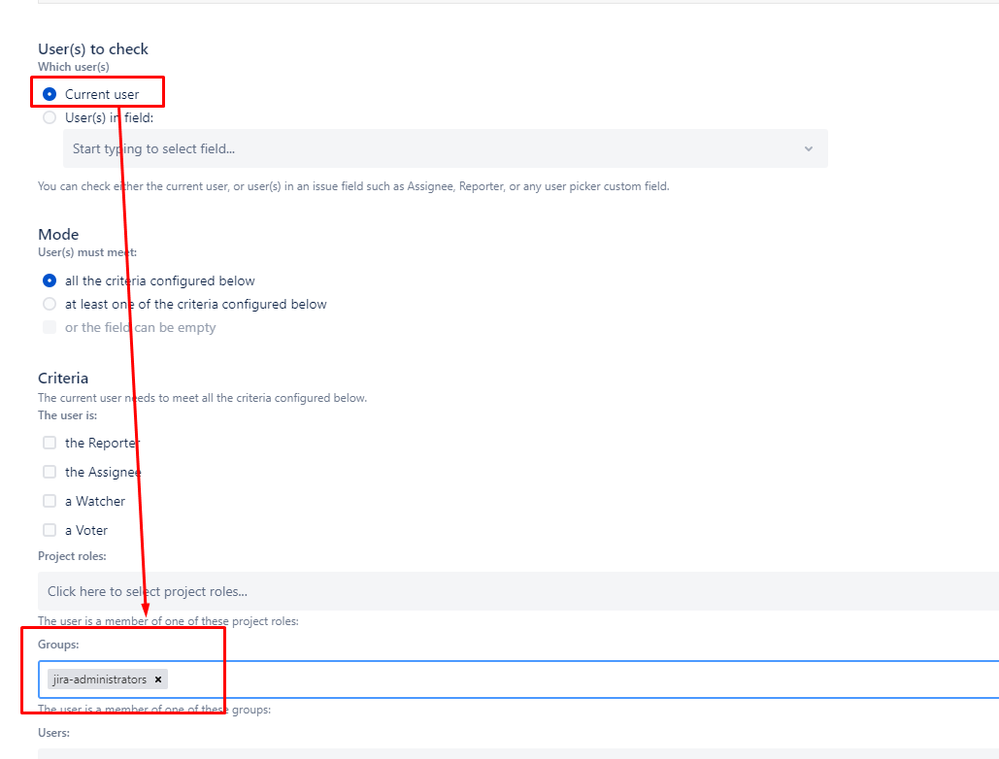The height and width of the screenshot is (759, 999).
Task: Enable the "a Voter" criterion
Action: coord(49,530)
